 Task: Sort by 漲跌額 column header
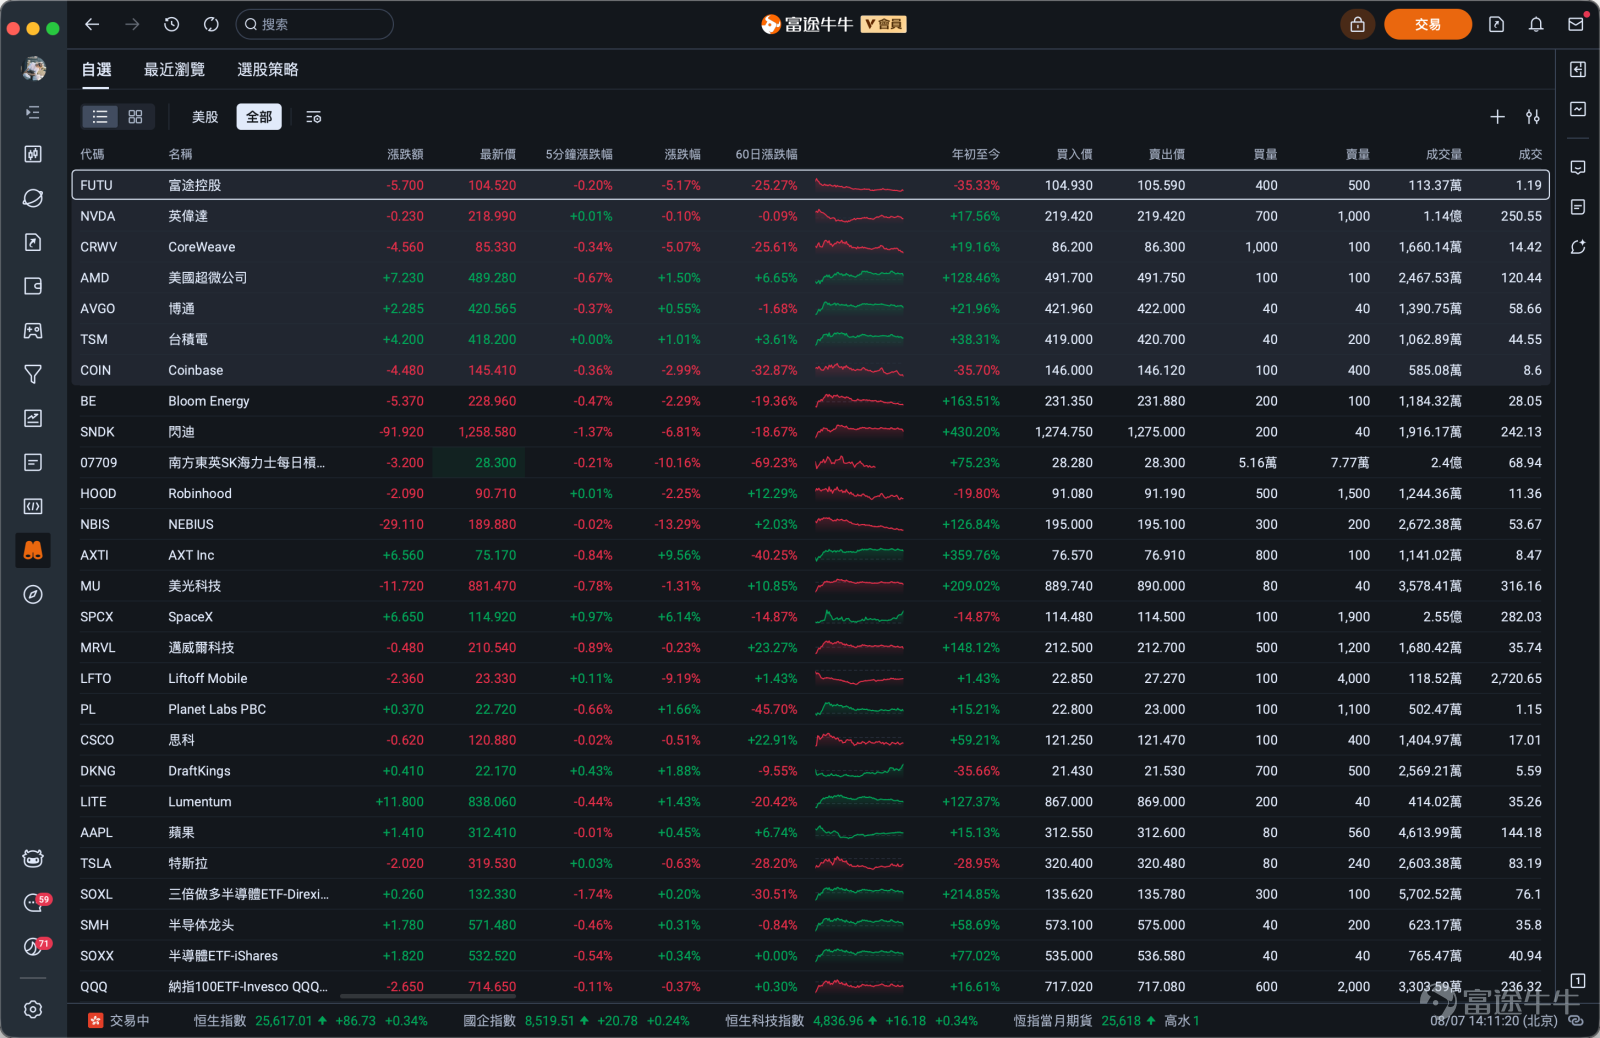pyautogui.click(x=405, y=154)
